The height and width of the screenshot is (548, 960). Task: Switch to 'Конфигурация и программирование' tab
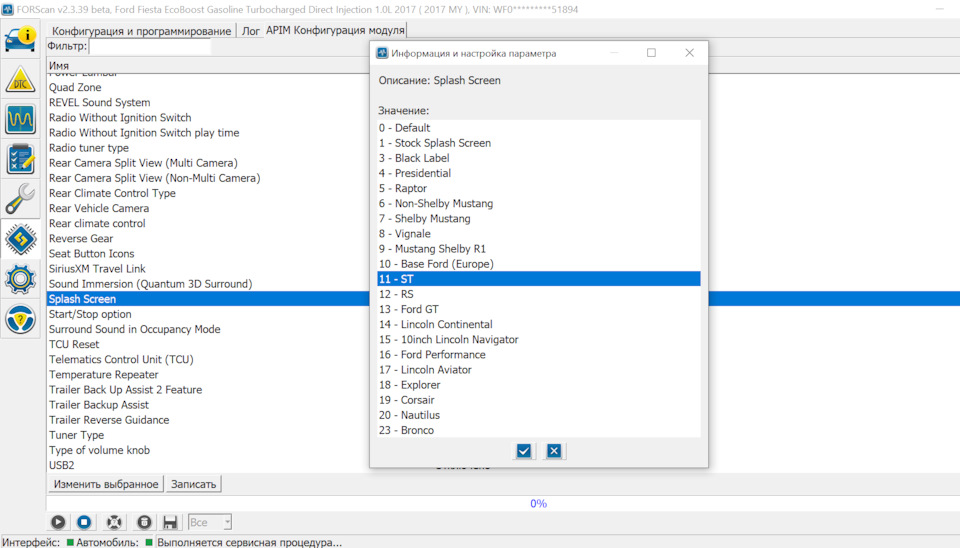click(x=141, y=31)
